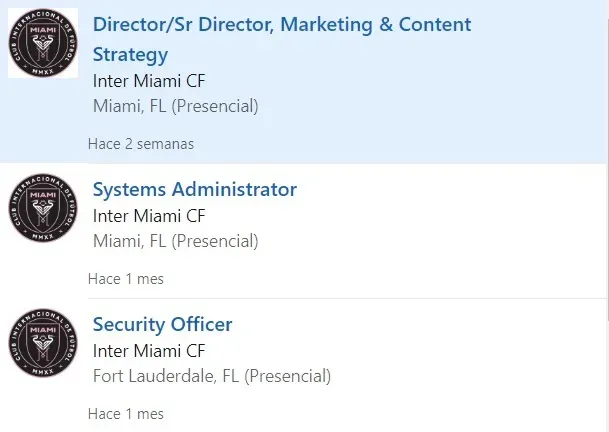Click the word 'Strategy' in the first job title
609x432 pixels.
pyautogui.click(x=130, y=55)
